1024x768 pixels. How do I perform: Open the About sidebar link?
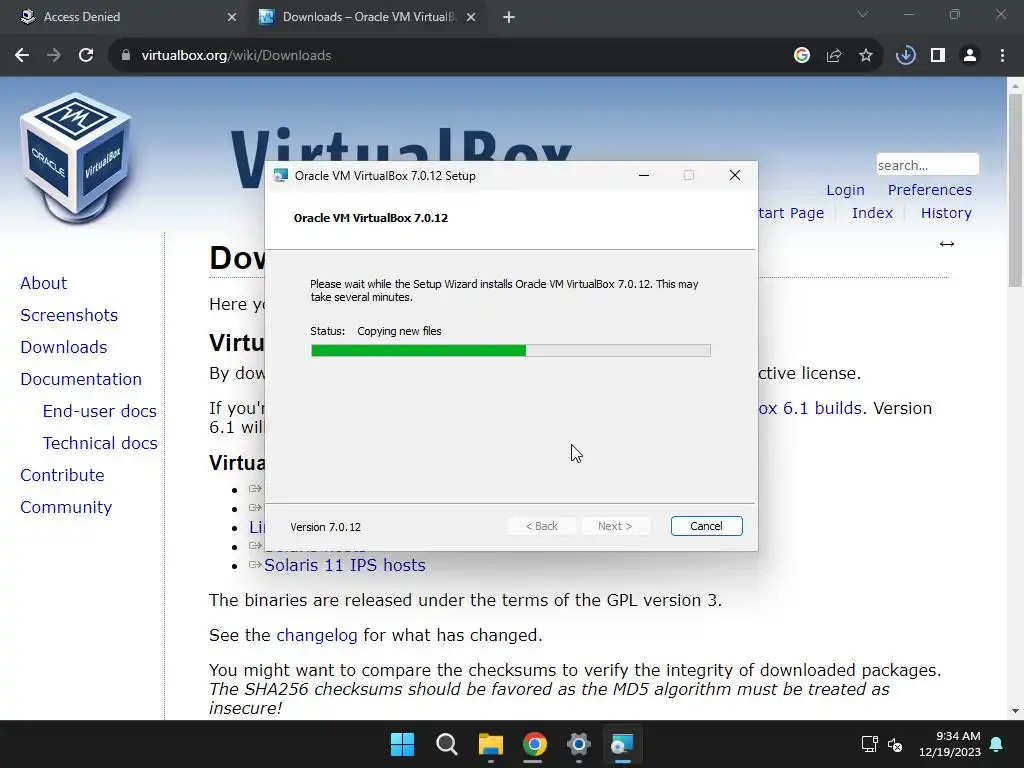pyautogui.click(x=44, y=283)
